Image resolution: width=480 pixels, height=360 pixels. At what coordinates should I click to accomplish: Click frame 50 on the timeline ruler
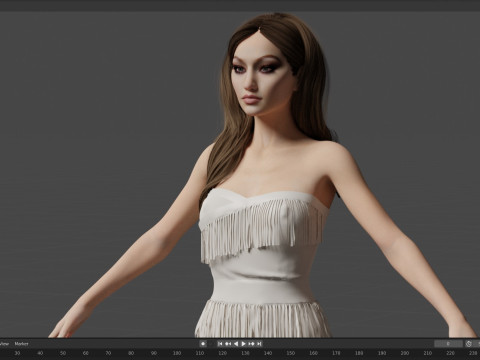click(63, 353)
